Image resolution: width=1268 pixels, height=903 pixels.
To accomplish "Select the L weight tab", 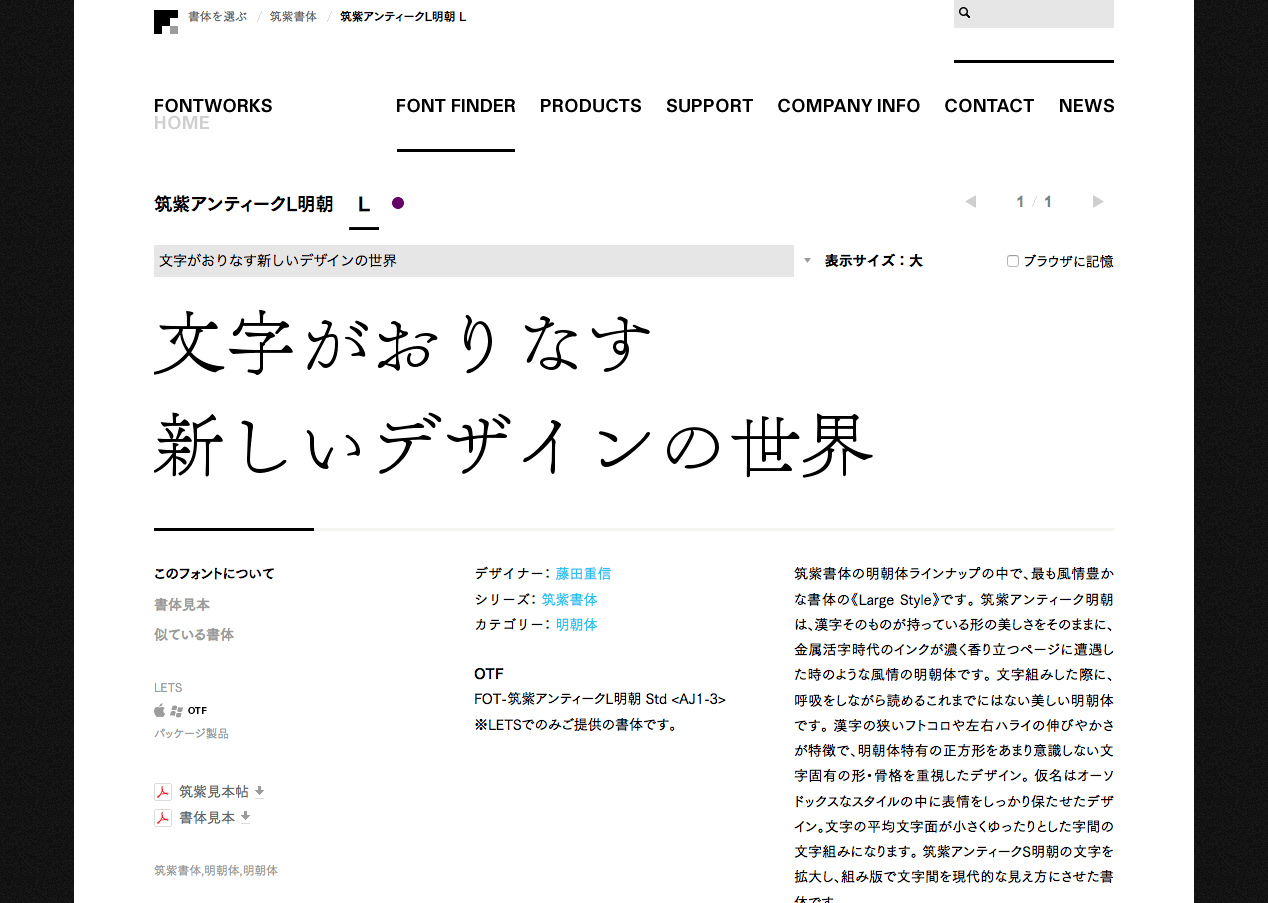I will click(364, 204).
